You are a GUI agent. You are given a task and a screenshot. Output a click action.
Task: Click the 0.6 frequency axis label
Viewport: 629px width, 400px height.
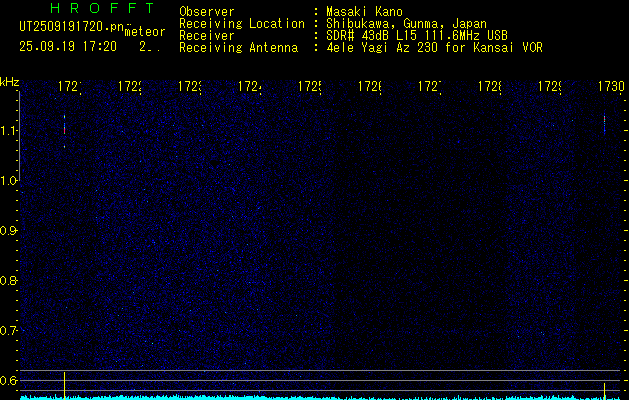9,380
